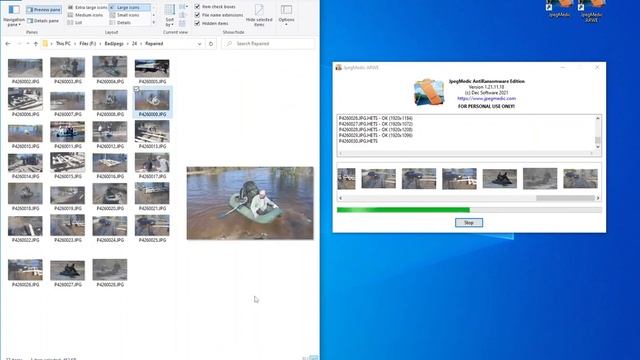Open the Group by dropdown icon
The height and width of the screenshot is (360, 640).
pyautogui.click(x=184, y=7)
